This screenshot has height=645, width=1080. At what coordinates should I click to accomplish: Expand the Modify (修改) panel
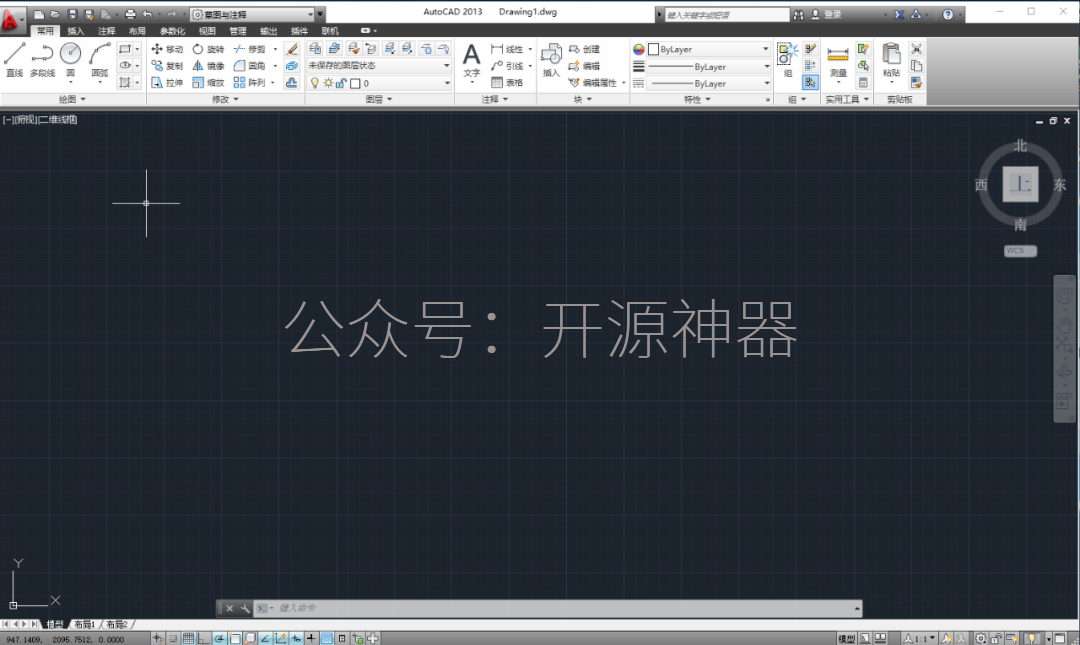(225, 99)
